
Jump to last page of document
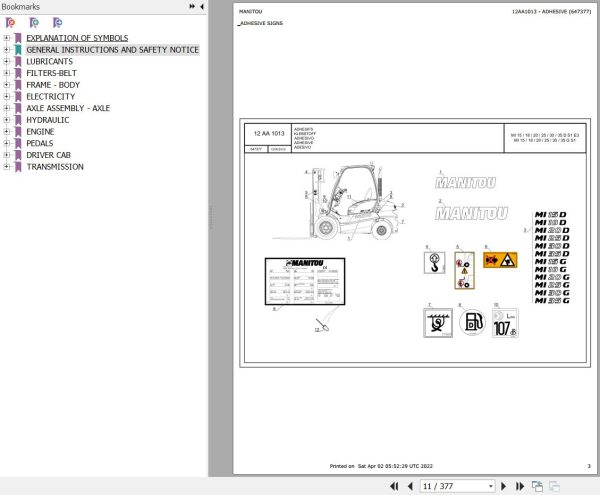pos(520,486)
